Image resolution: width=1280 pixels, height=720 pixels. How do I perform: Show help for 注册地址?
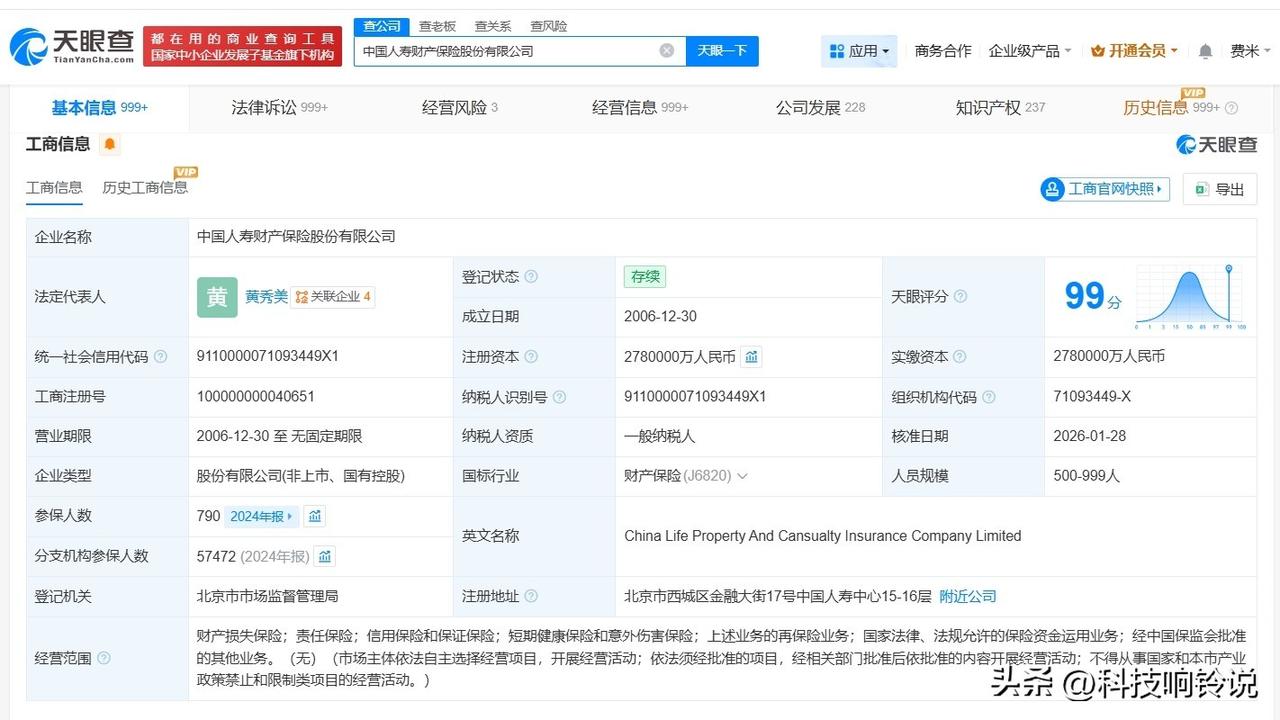[x=531, y=596]
